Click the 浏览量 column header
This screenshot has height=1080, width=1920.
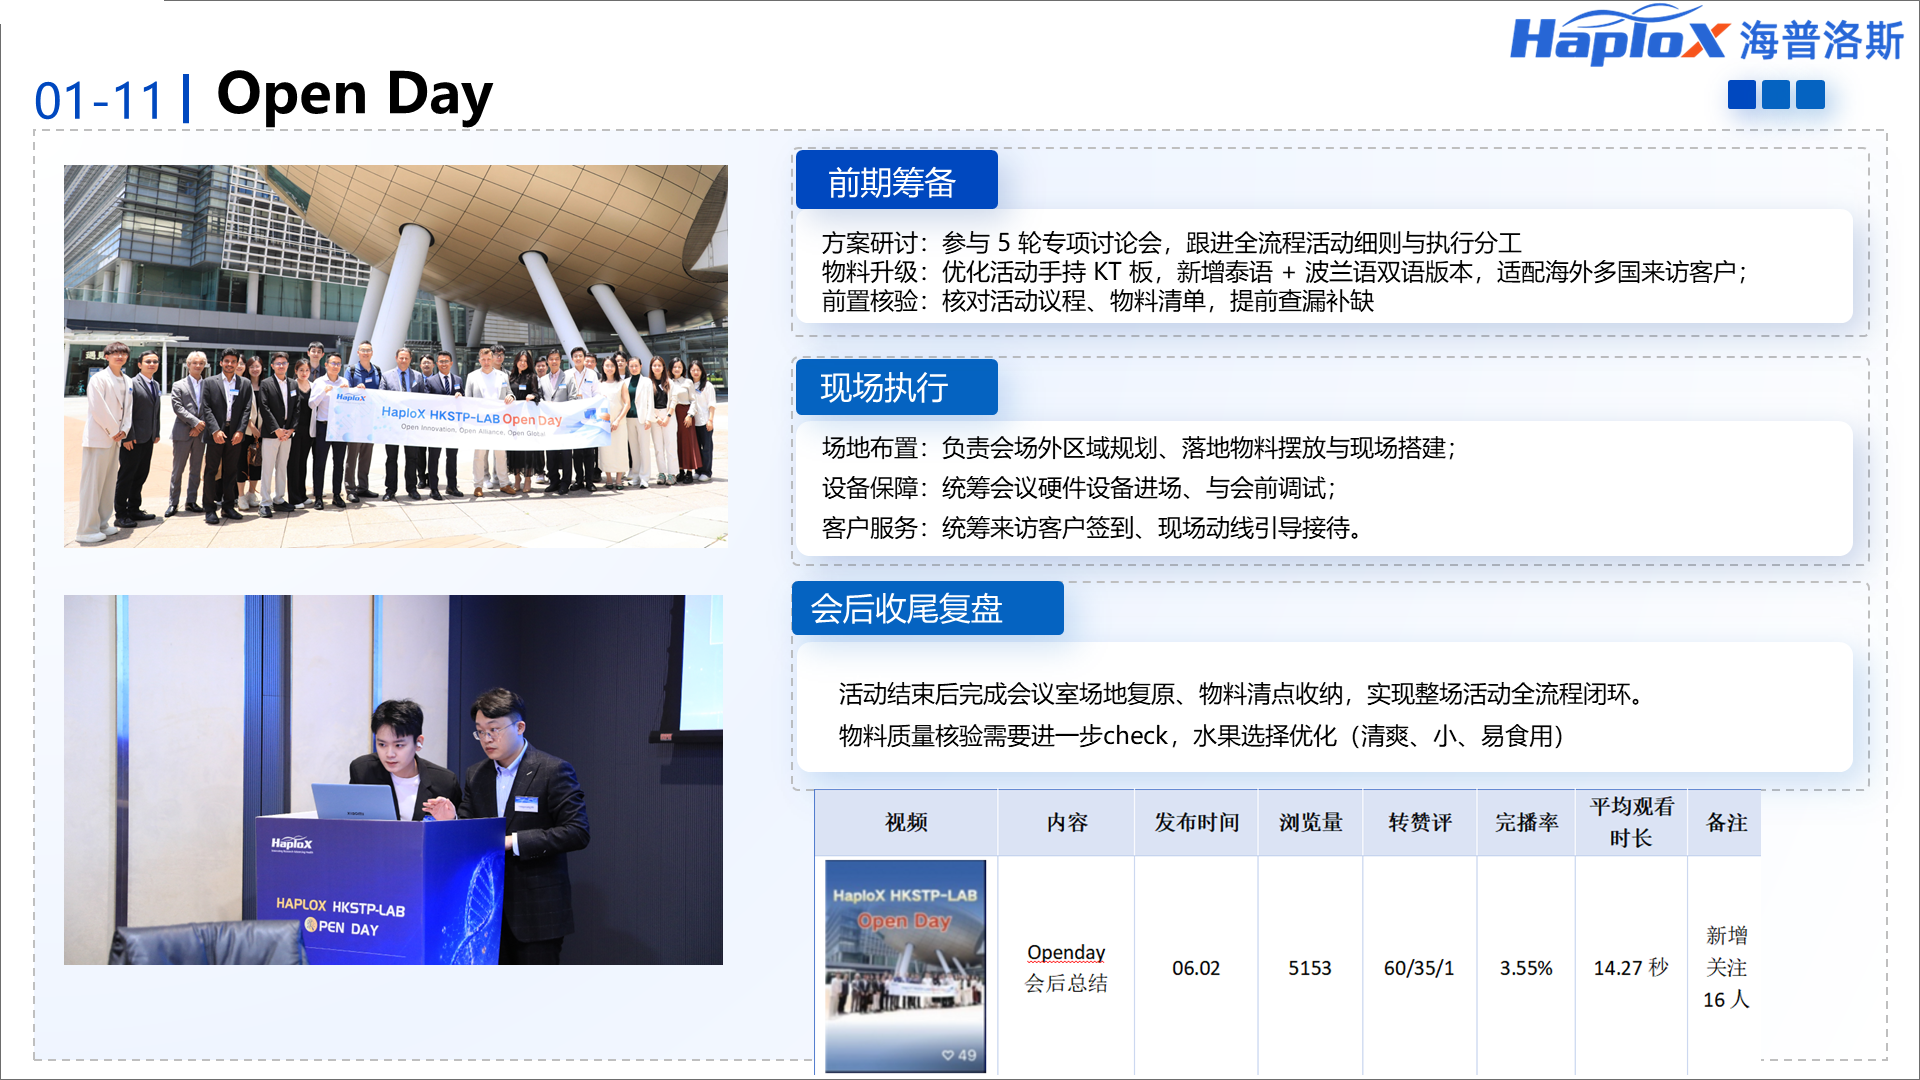tap(1310, 822)
